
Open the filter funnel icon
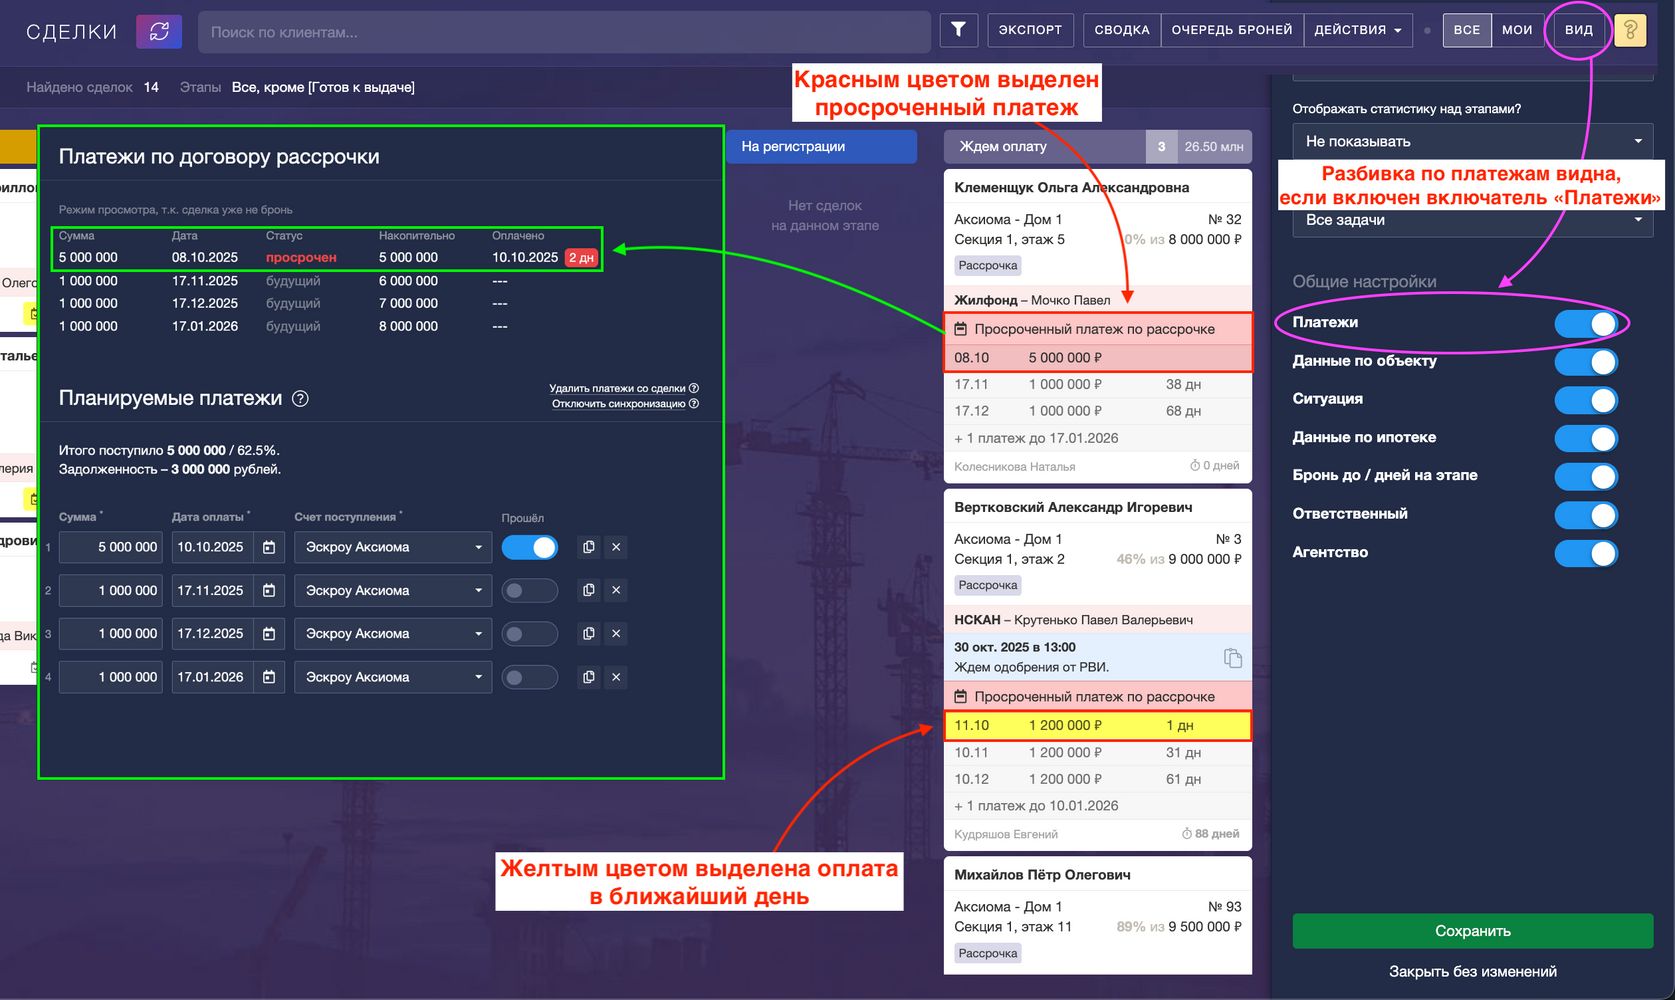tap(958, 30)
